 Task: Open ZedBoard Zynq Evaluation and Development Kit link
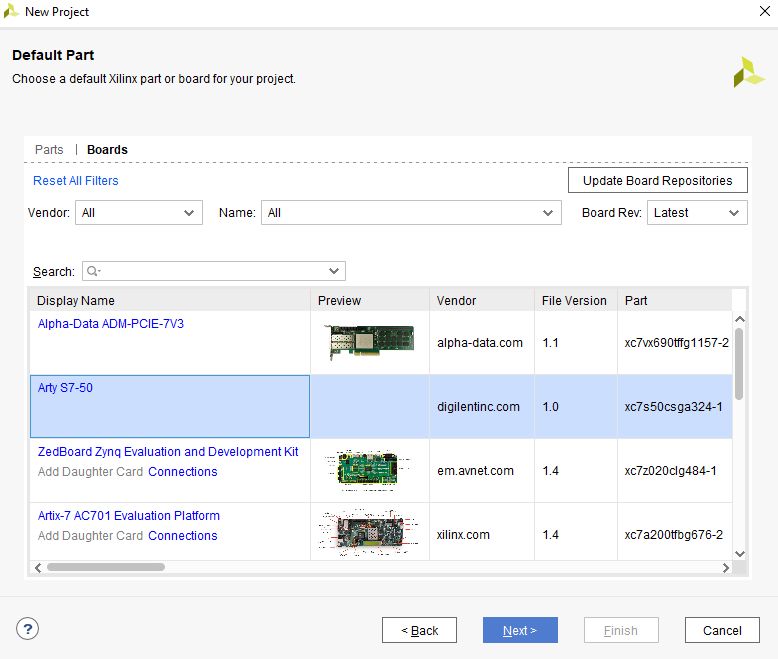click(x=168, y=452)
